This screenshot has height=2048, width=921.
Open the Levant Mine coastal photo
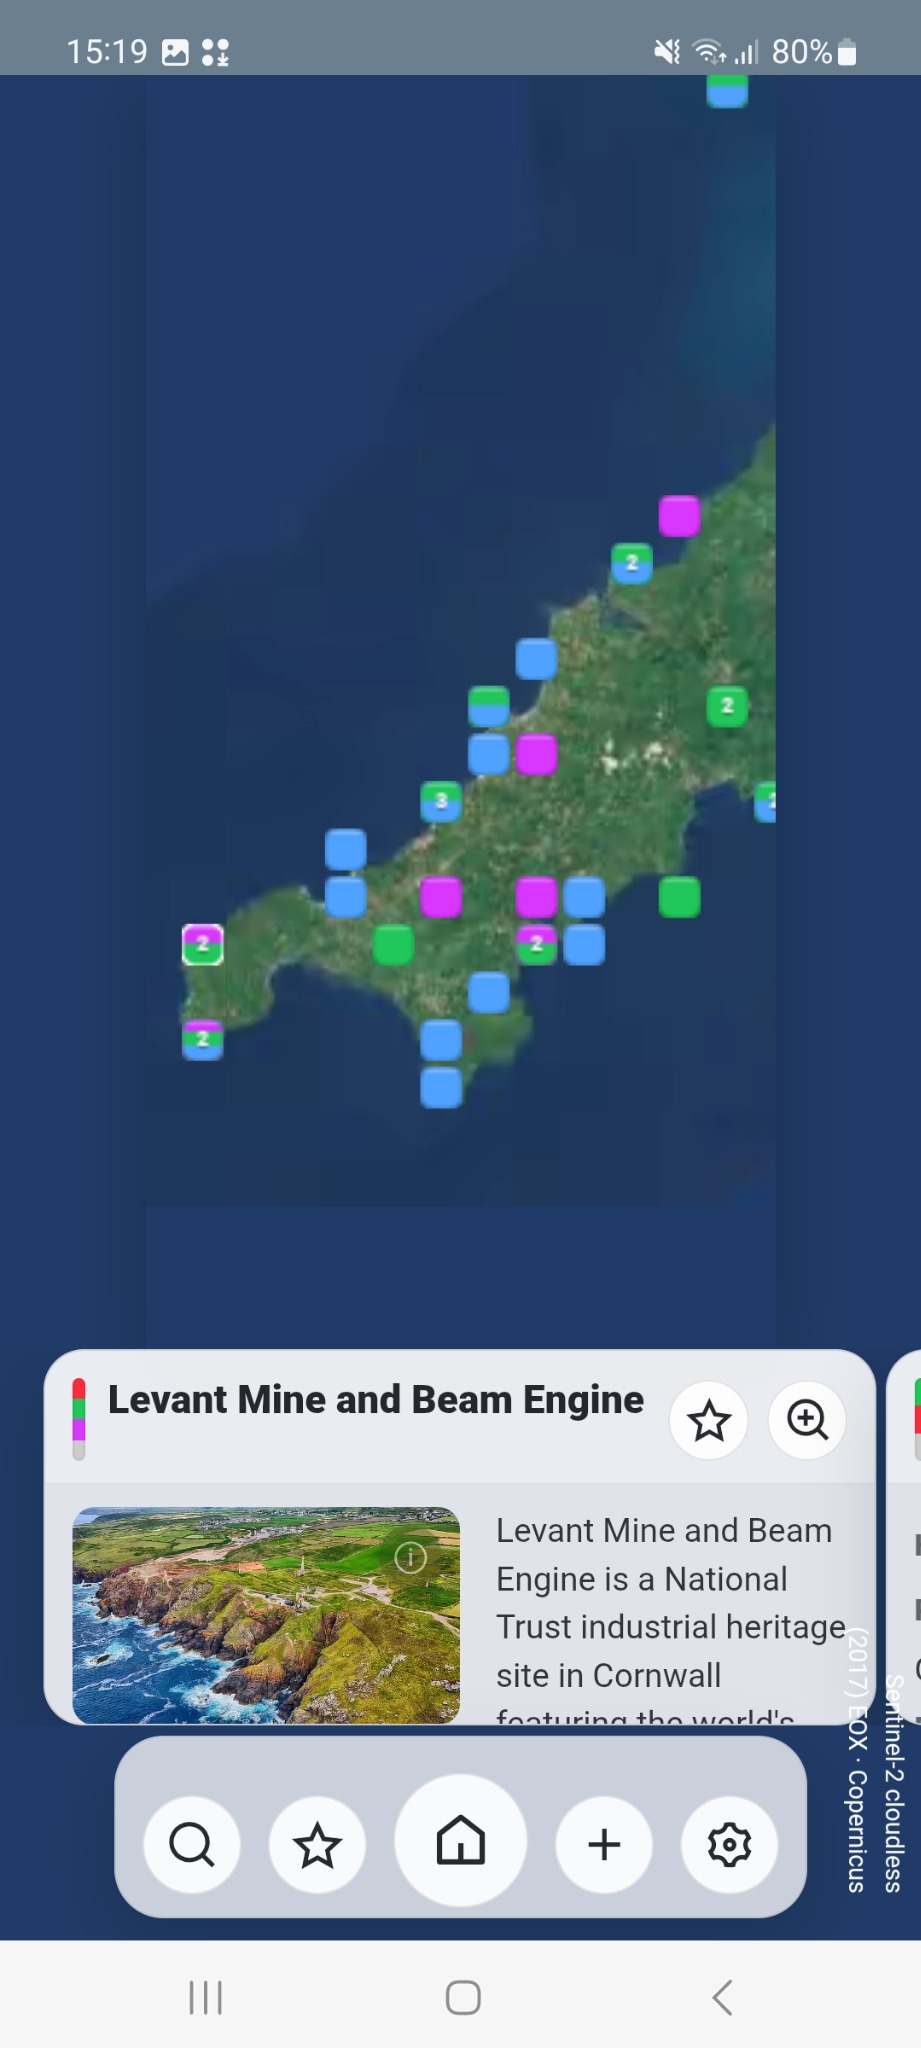coord(266,1614)
